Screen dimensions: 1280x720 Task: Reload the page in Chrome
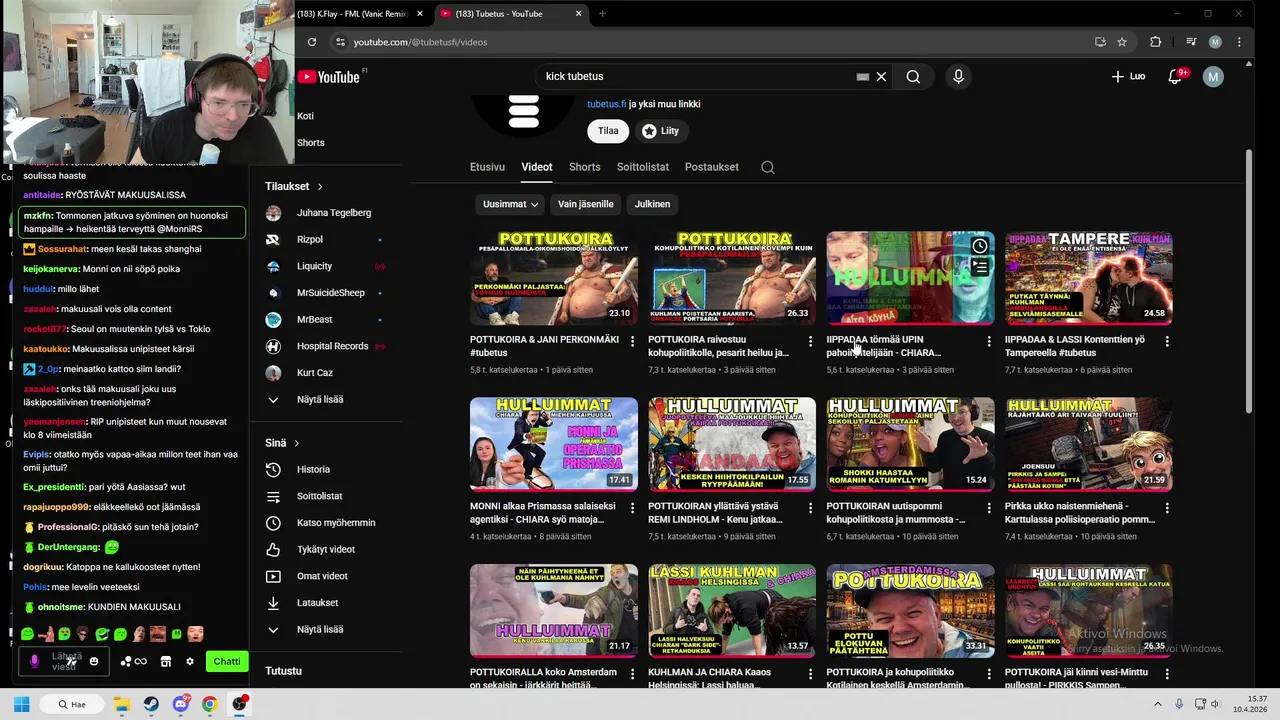[x=312, y=42]
